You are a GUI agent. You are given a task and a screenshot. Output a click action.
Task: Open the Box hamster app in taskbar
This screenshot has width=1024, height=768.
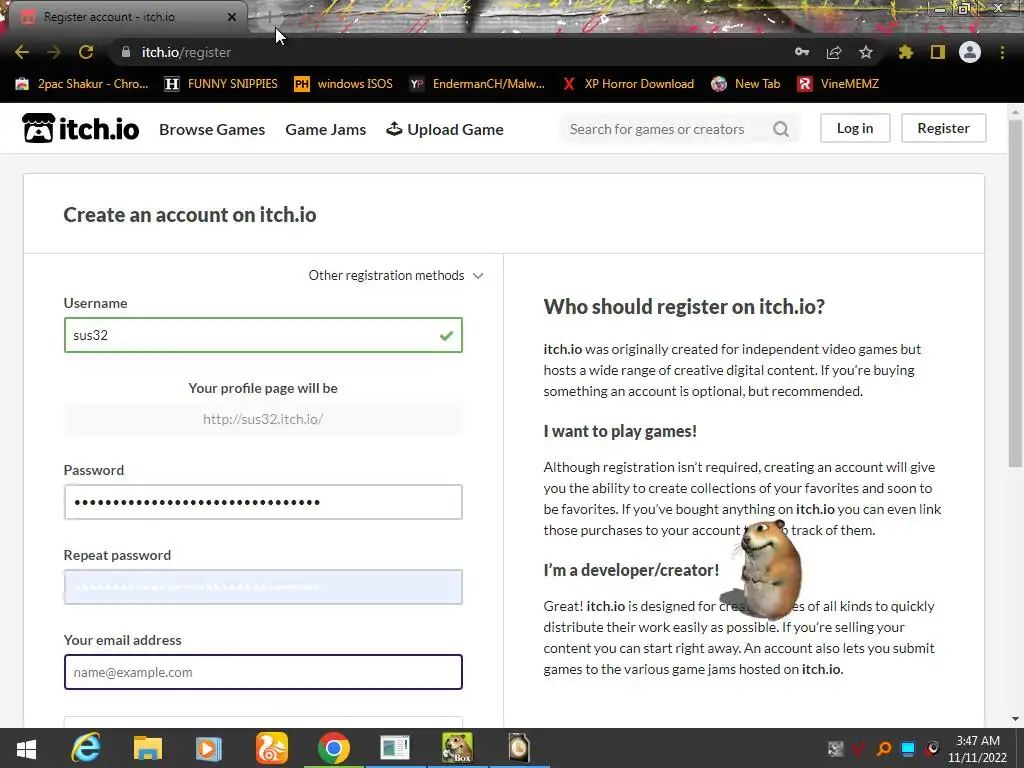coord(457,748)
